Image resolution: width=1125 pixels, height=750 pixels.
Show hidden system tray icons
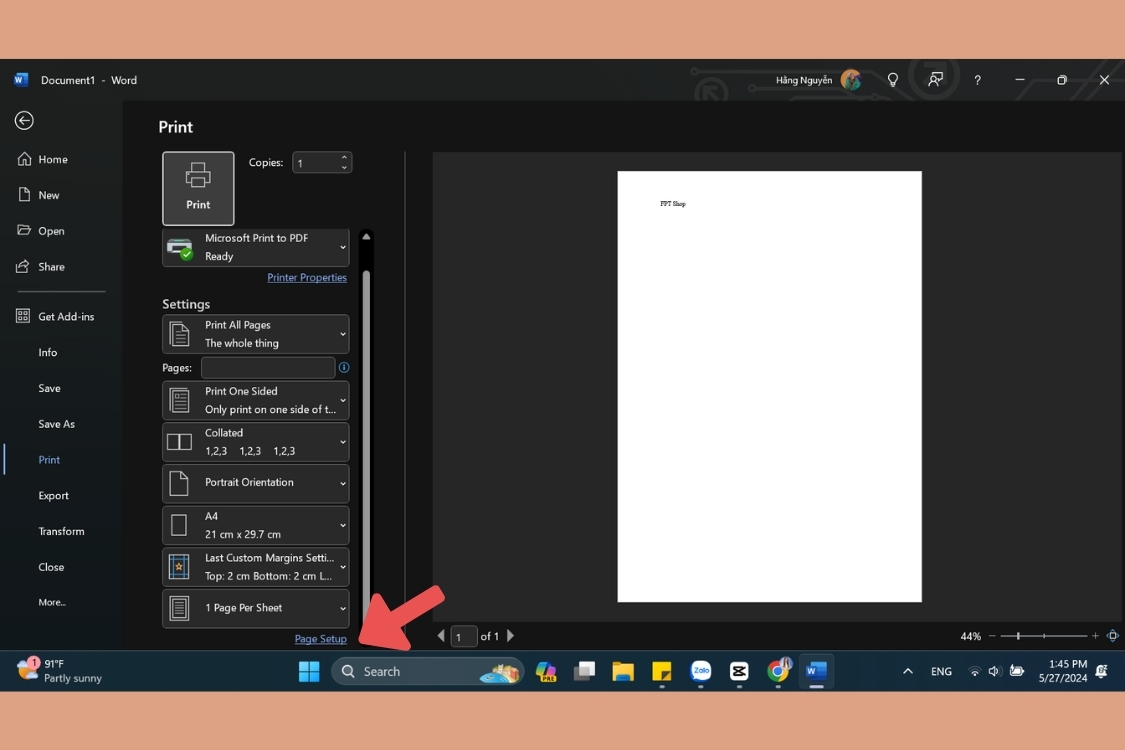(908, 672)
